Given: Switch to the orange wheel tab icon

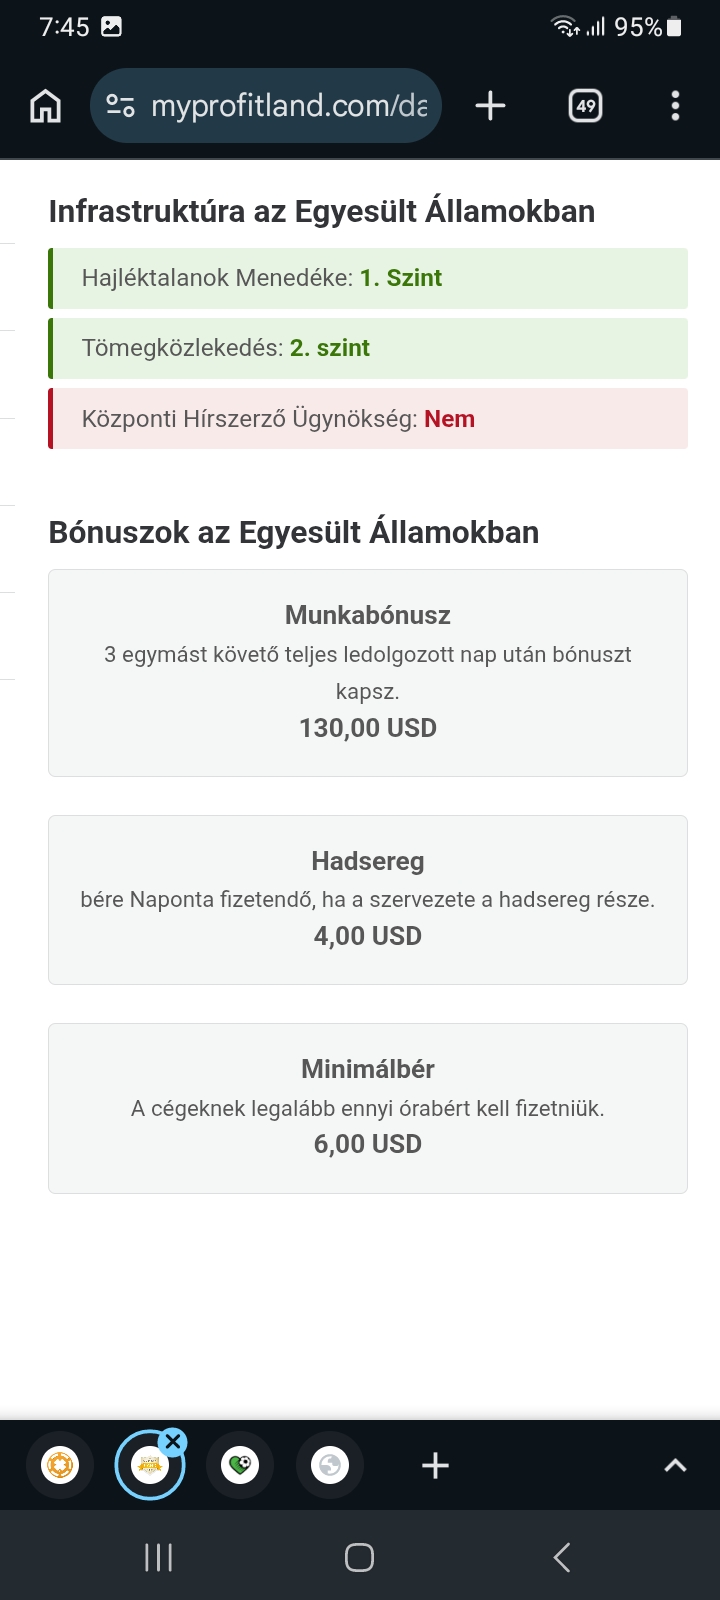Looking at the screenshot, I should (60, 1466).
